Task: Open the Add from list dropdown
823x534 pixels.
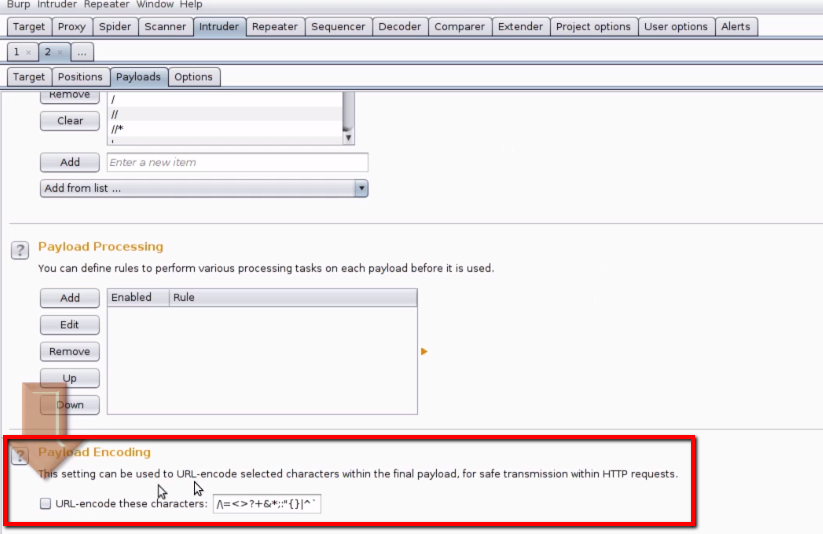Action: (x=204, y=188)
